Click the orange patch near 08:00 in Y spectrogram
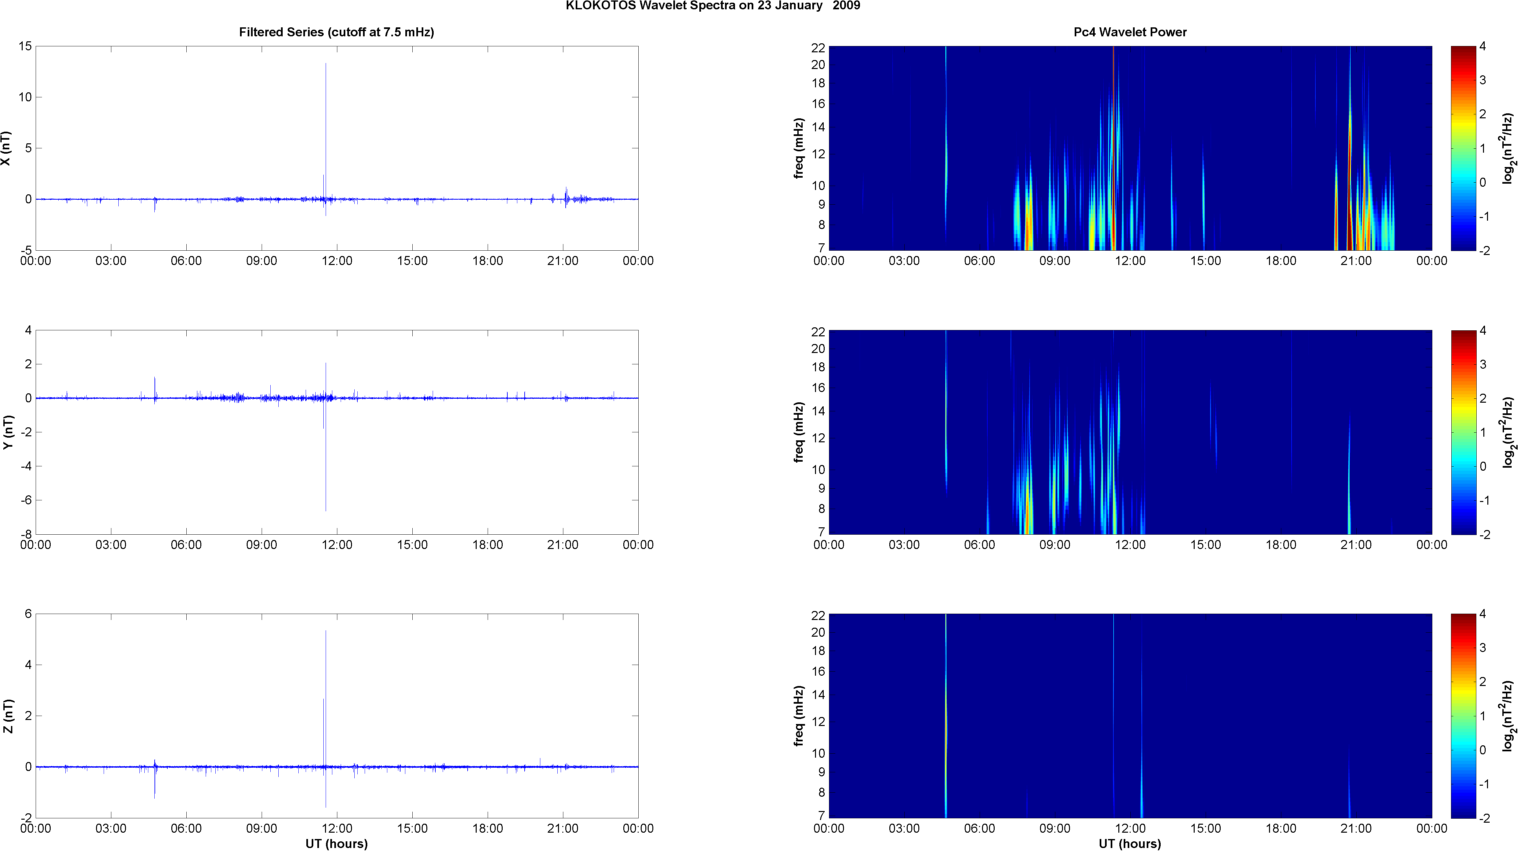This screenshot has height=851, width=1518. pos(1028,515)
